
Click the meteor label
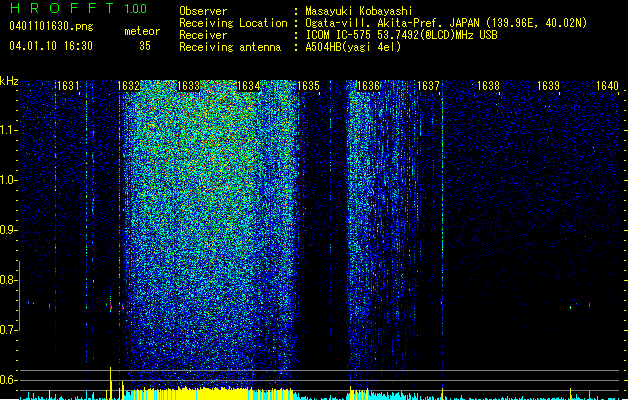coord(142,31)
